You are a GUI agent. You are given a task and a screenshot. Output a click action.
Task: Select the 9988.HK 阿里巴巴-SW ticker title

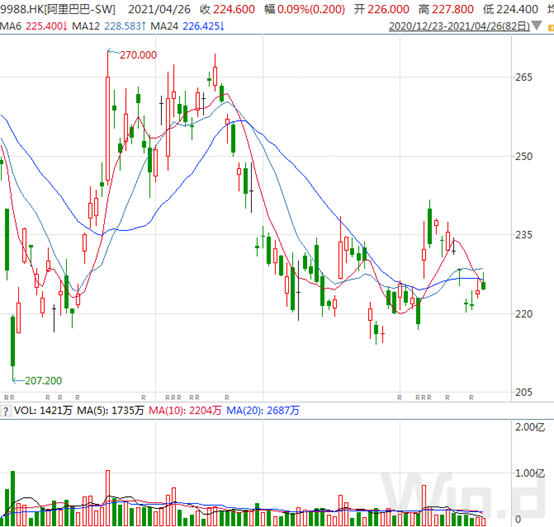(58, 9)
